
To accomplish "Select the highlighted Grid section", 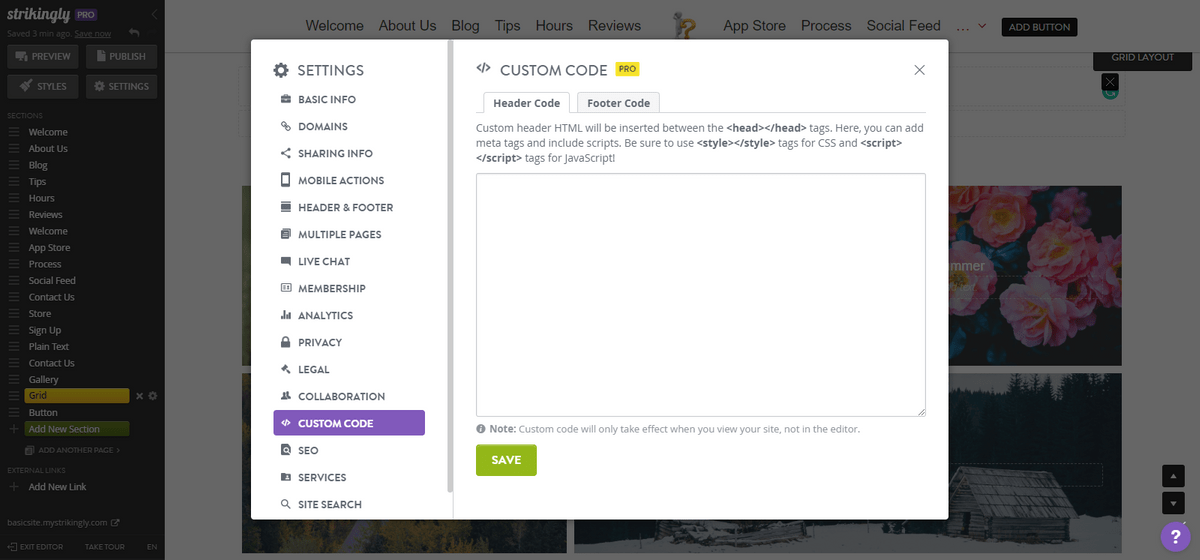I will pyautogui.click(x=78, y=396).
